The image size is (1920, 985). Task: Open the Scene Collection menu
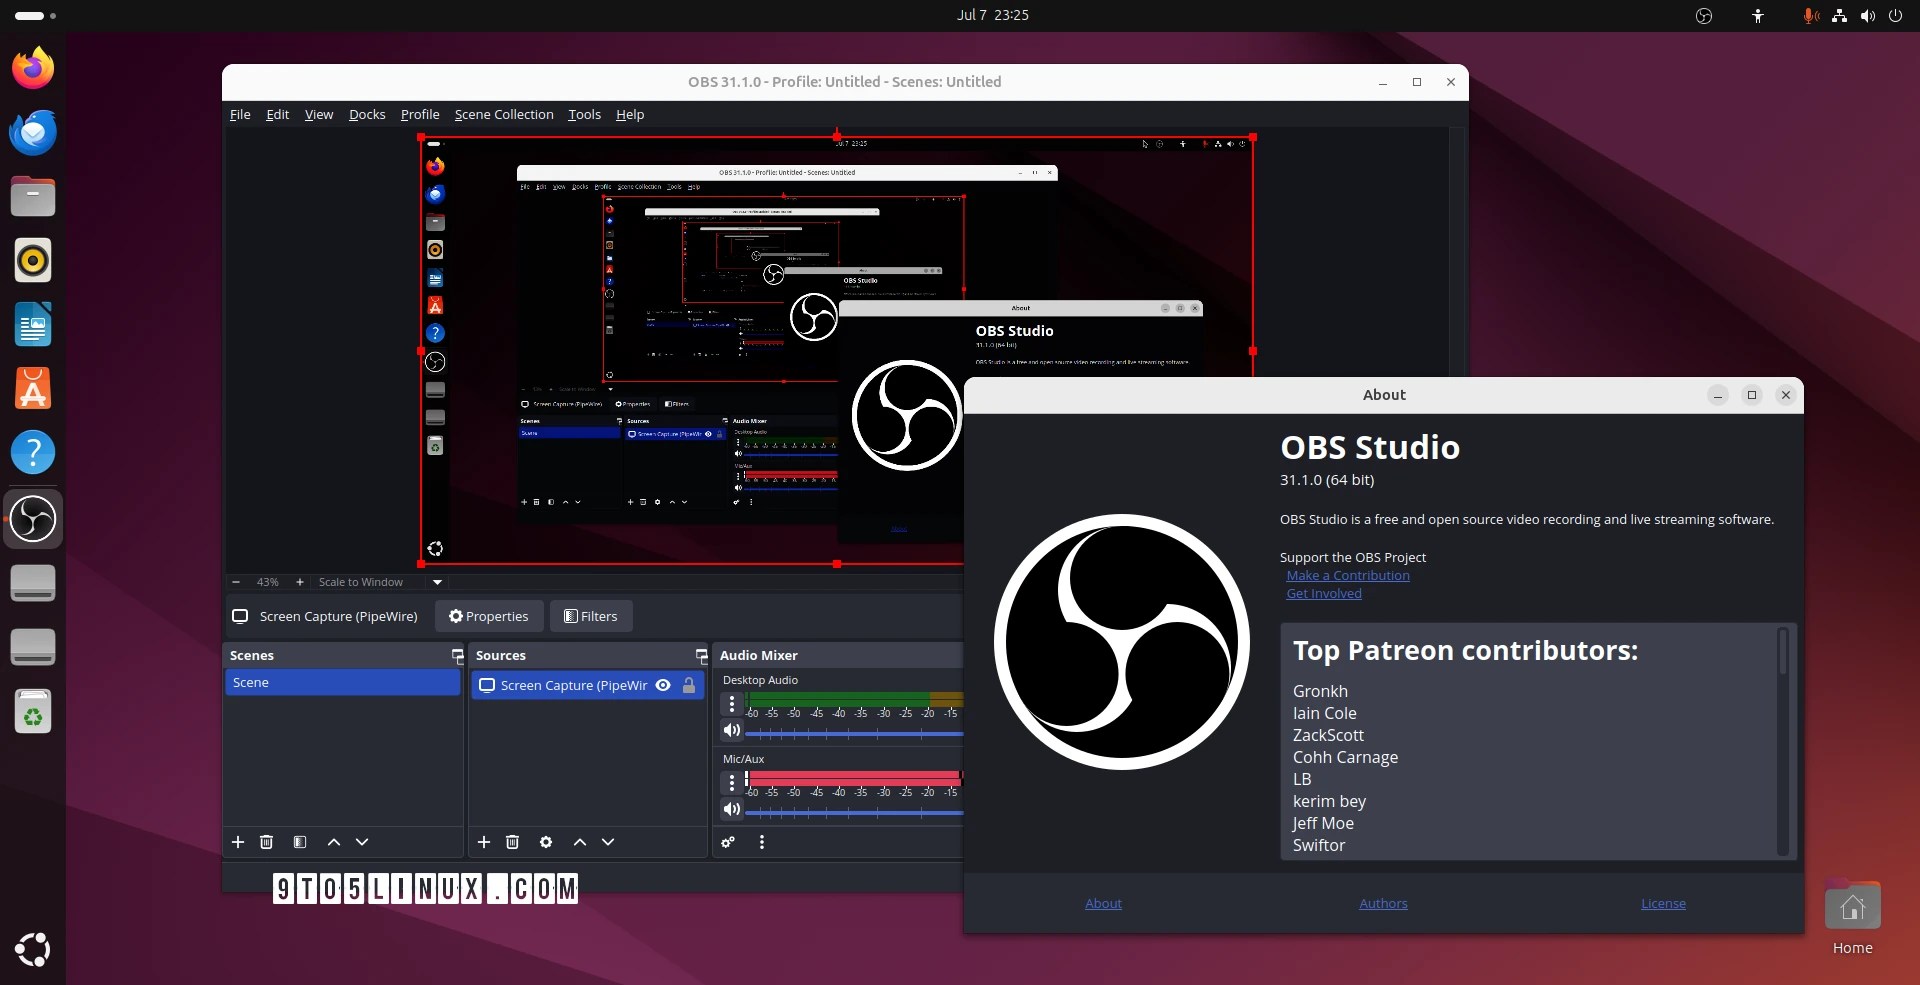pos(504,114)
